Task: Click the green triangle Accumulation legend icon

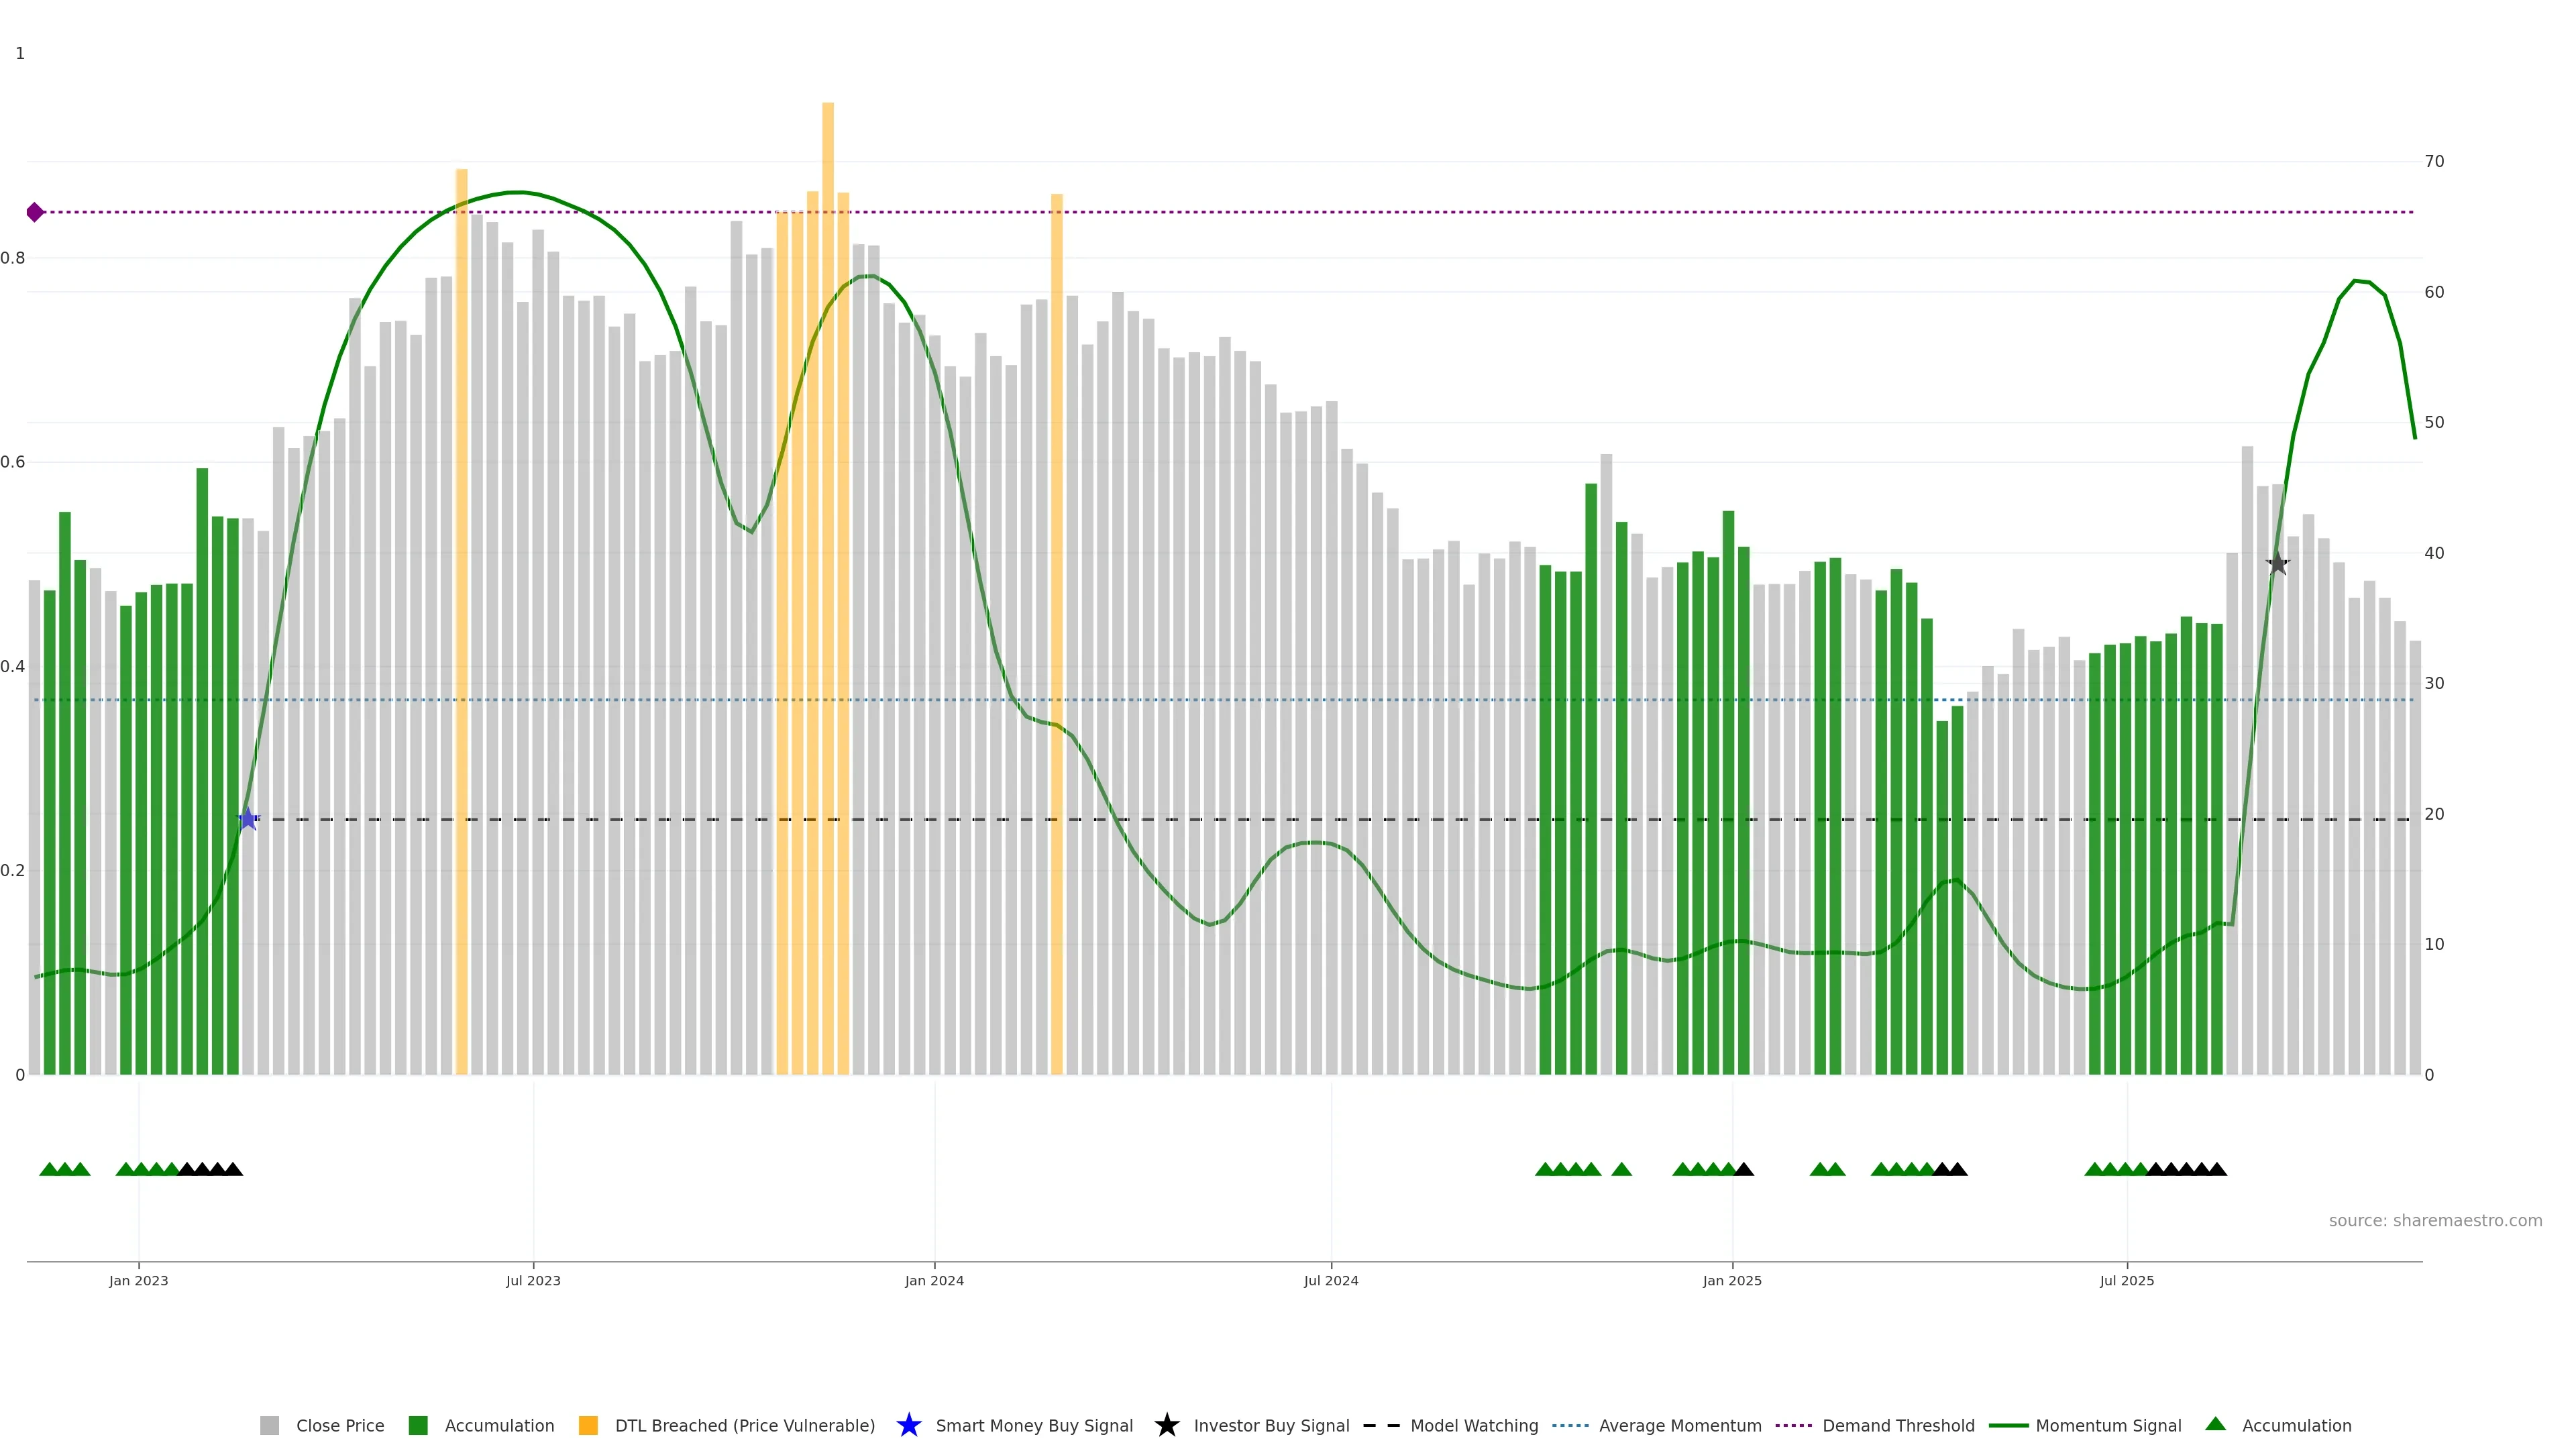Action: point(2215,1424)
